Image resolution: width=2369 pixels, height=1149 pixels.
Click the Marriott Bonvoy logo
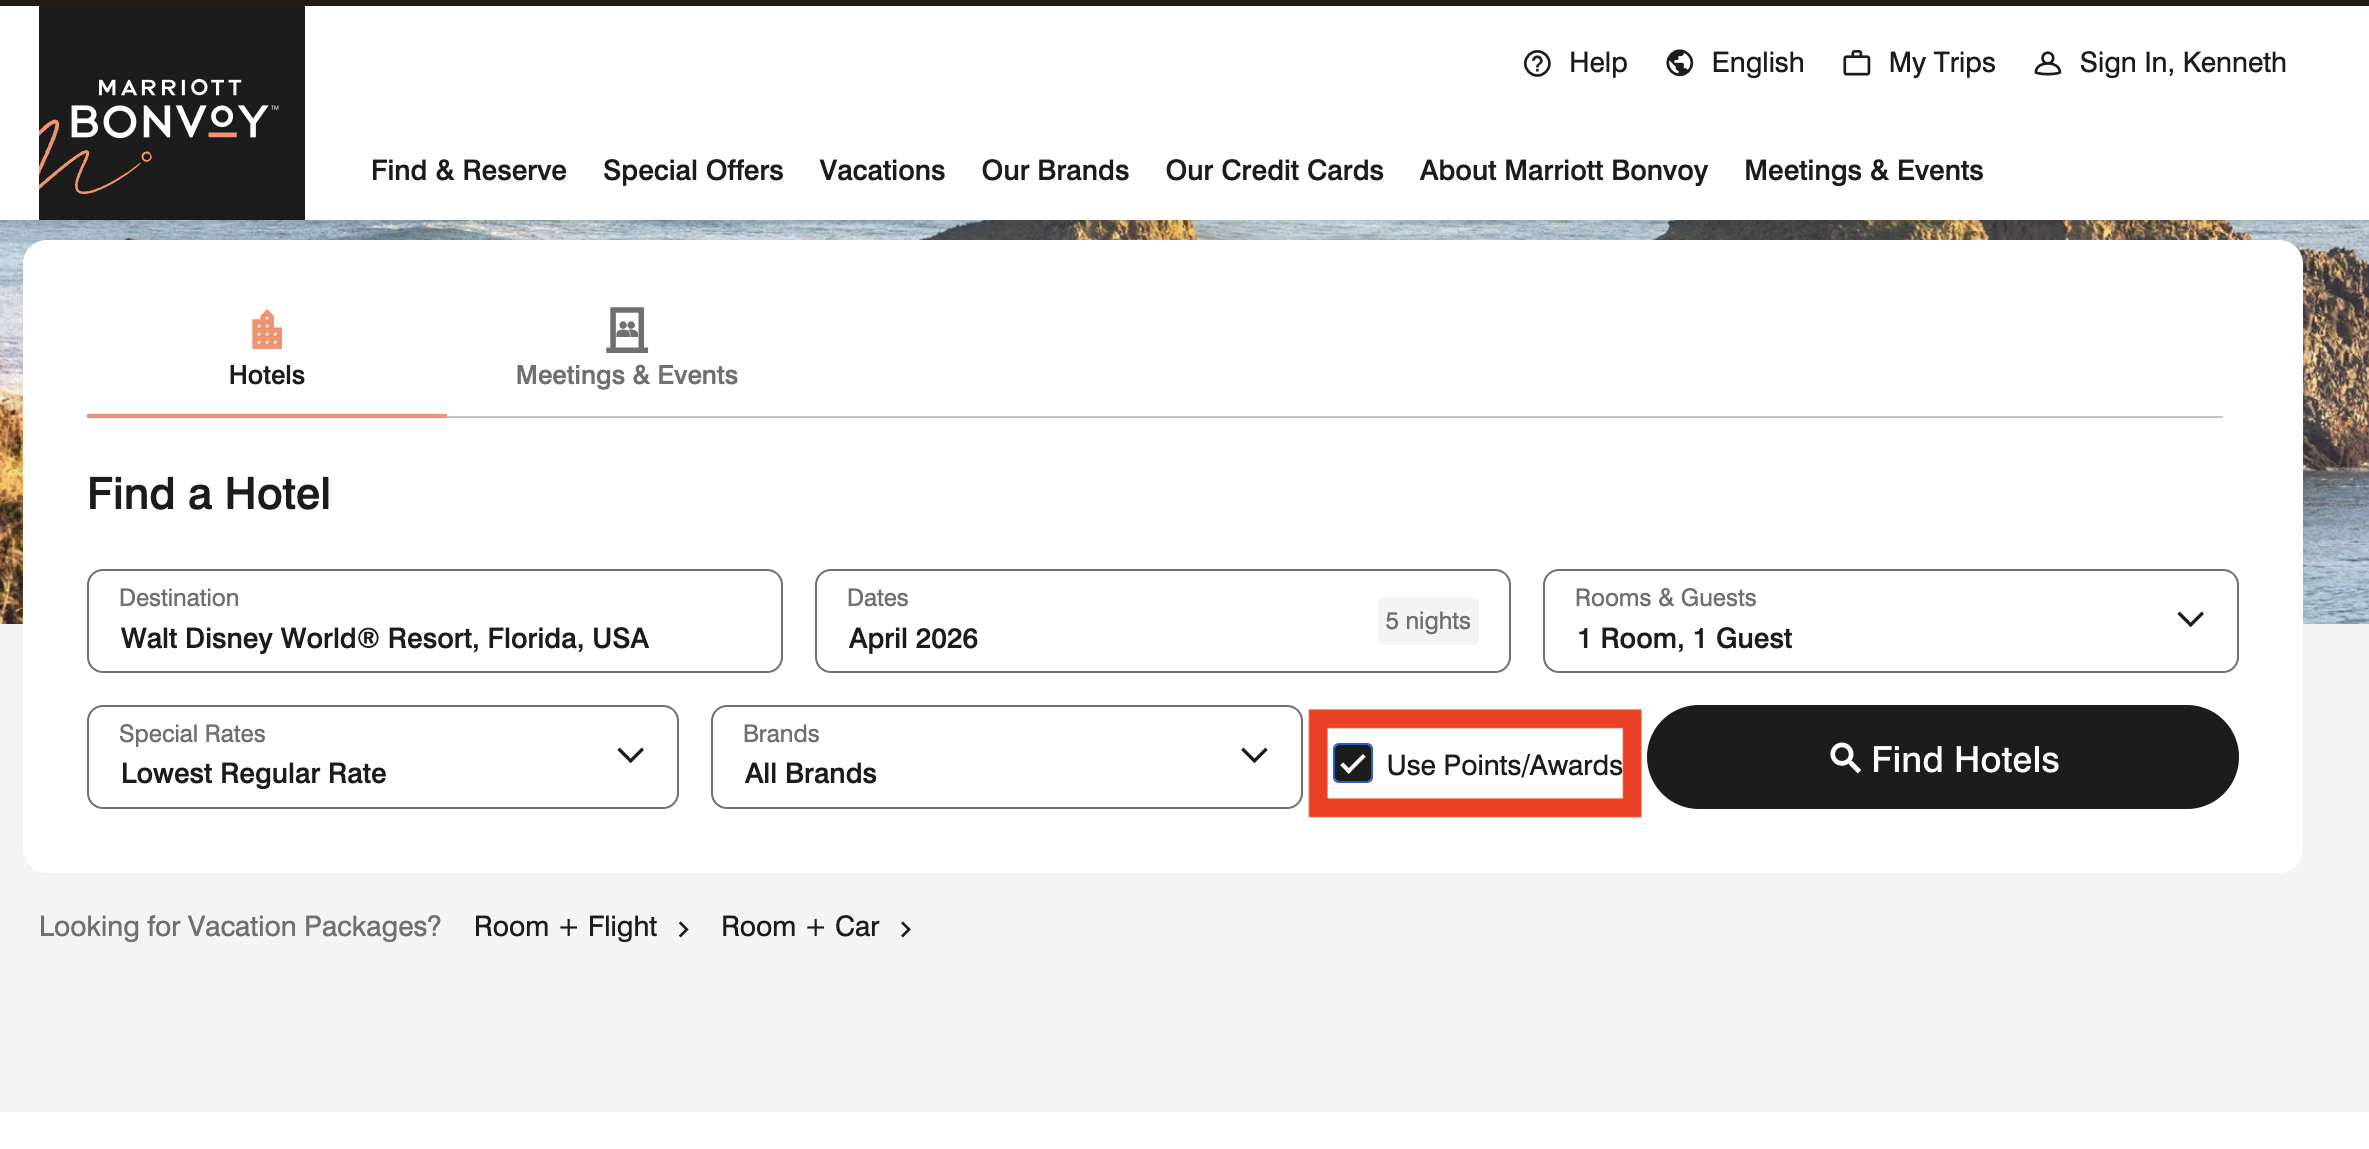tap(171, 113)
